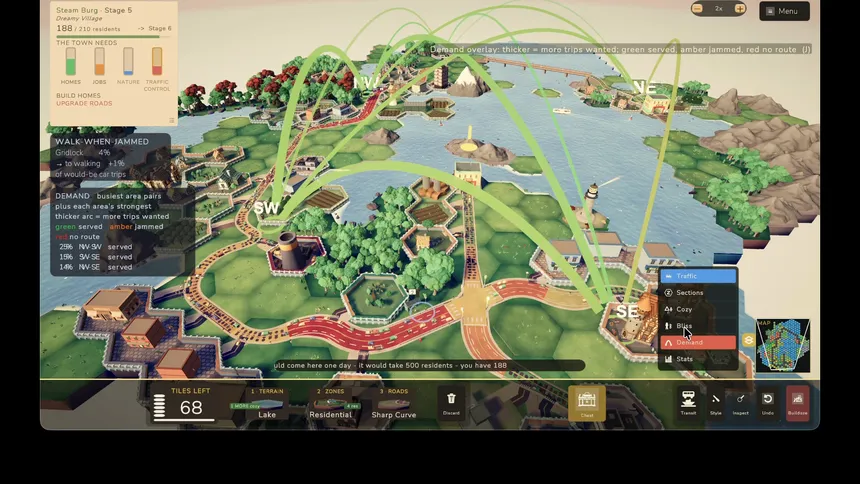Open the Style tool
The height and width of the screenshot is (484, 860).
716,402
